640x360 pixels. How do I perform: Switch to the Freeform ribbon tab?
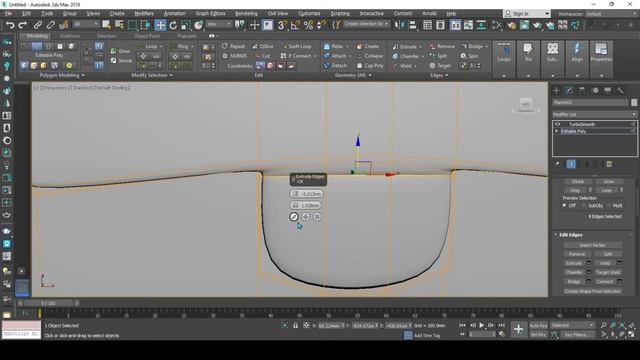tap(70, 36)
